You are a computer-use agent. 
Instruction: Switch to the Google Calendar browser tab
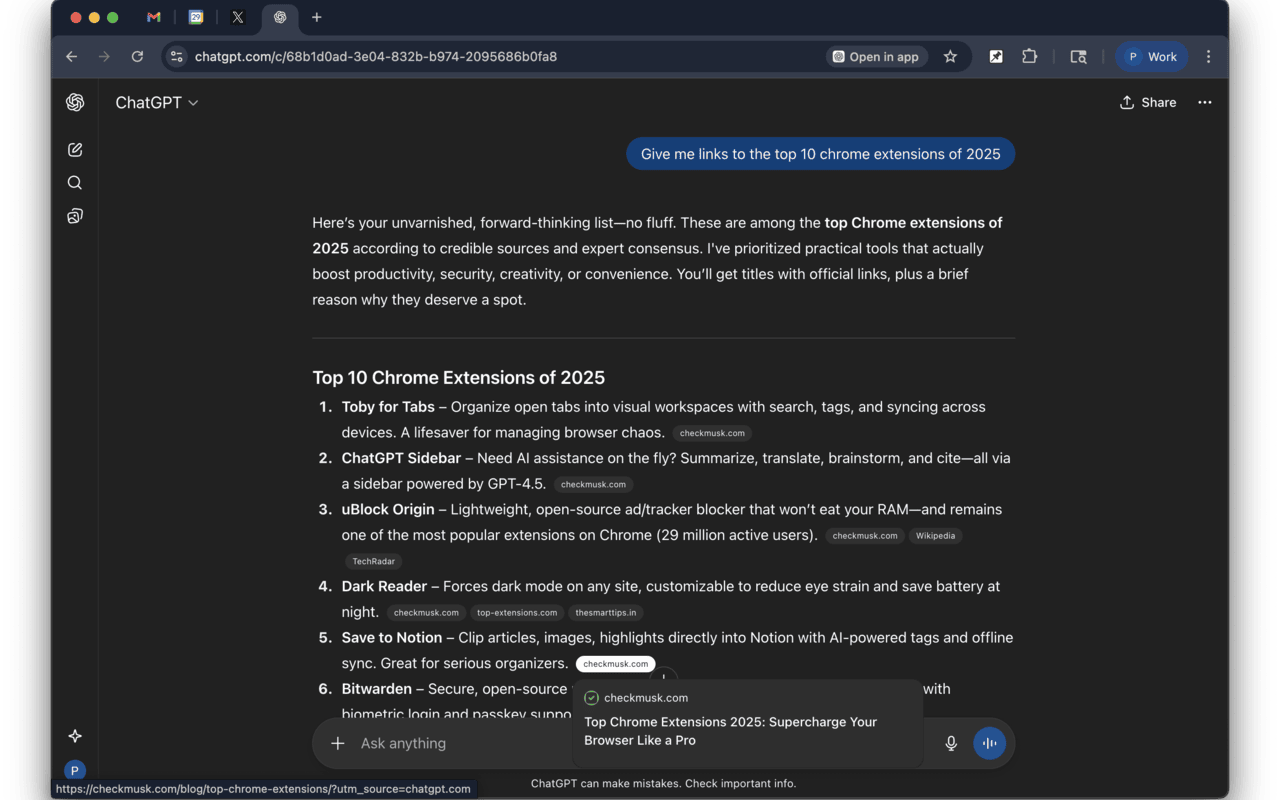click(196, 17)
